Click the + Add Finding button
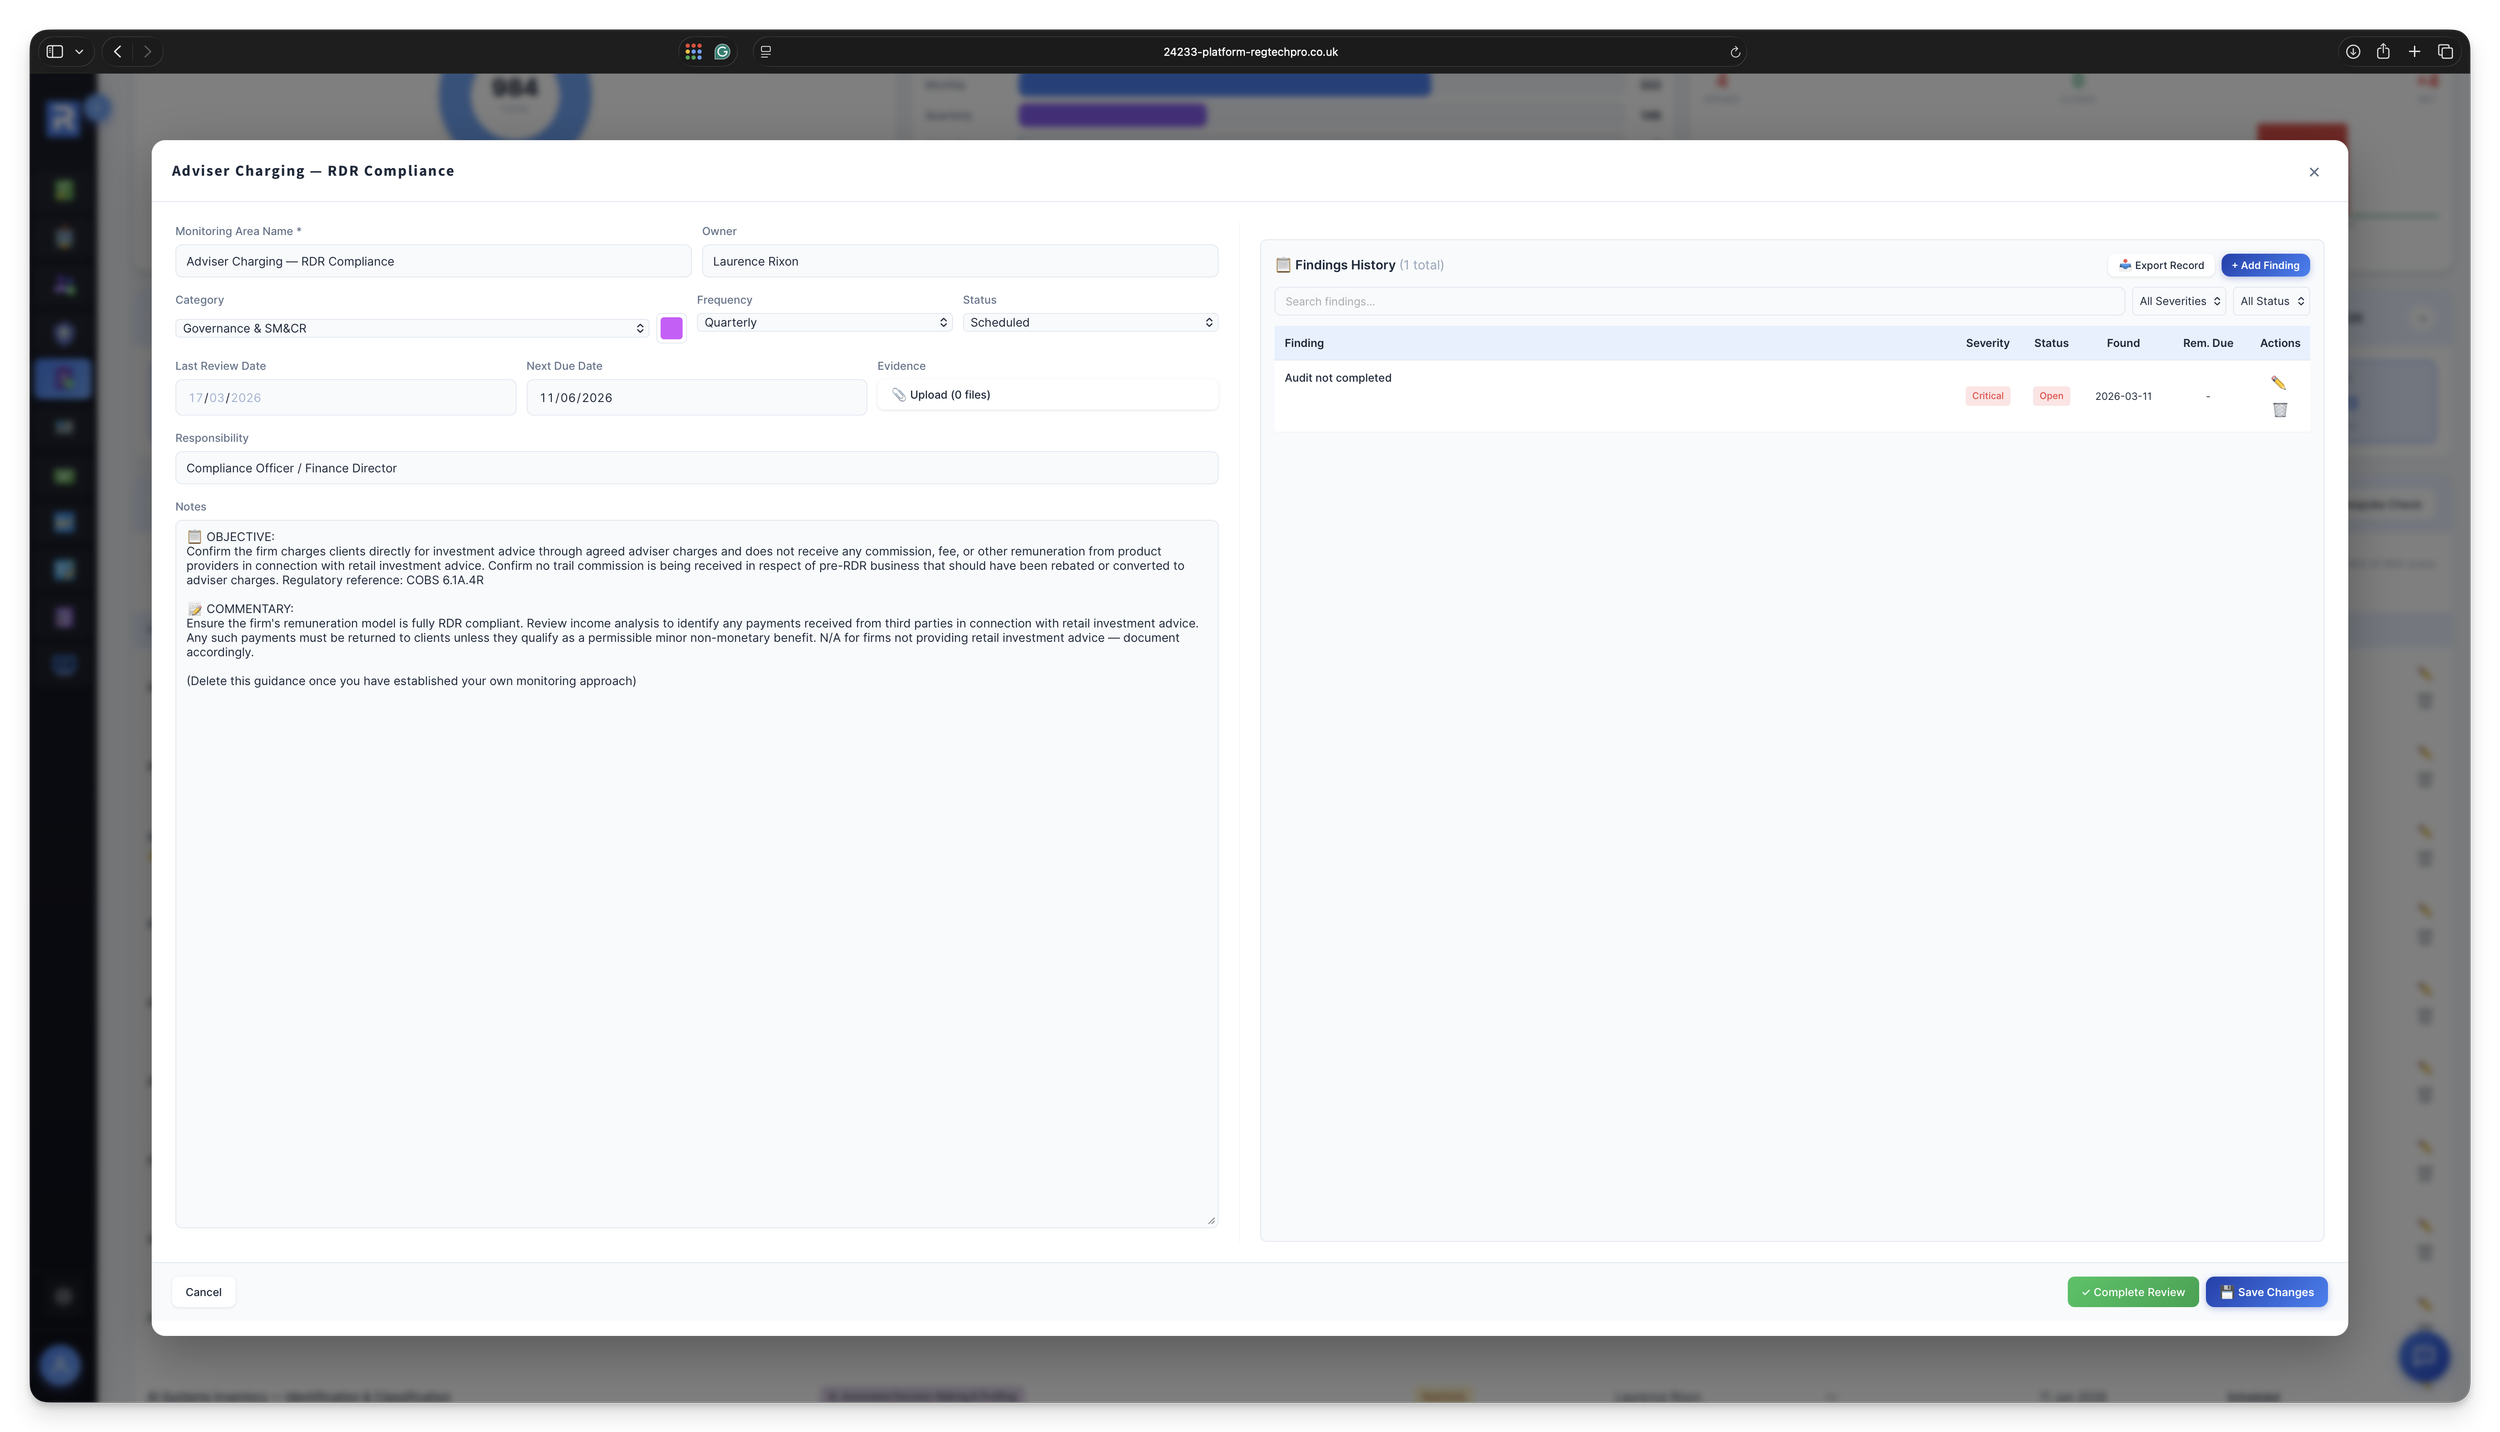Viewport: 2500px width, 1432px height. pyautogui.click(x=2264, y=265)
